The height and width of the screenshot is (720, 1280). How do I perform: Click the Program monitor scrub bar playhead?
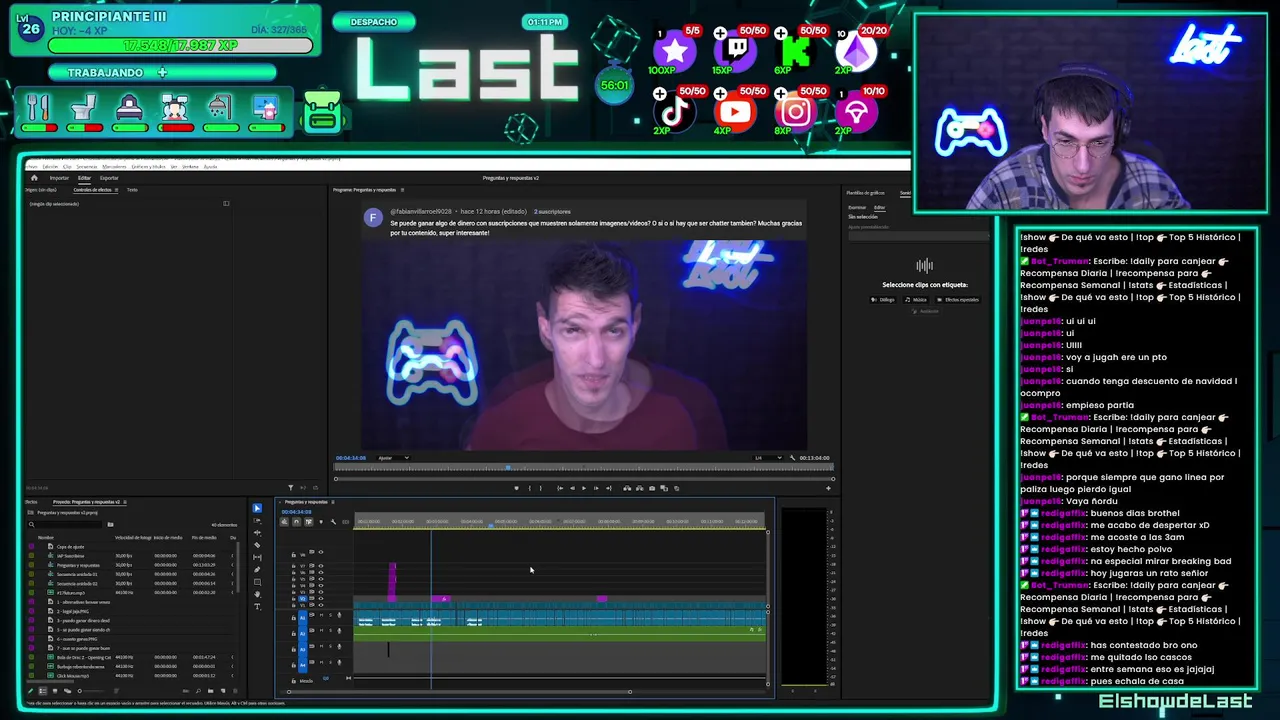tap(508, 467)
